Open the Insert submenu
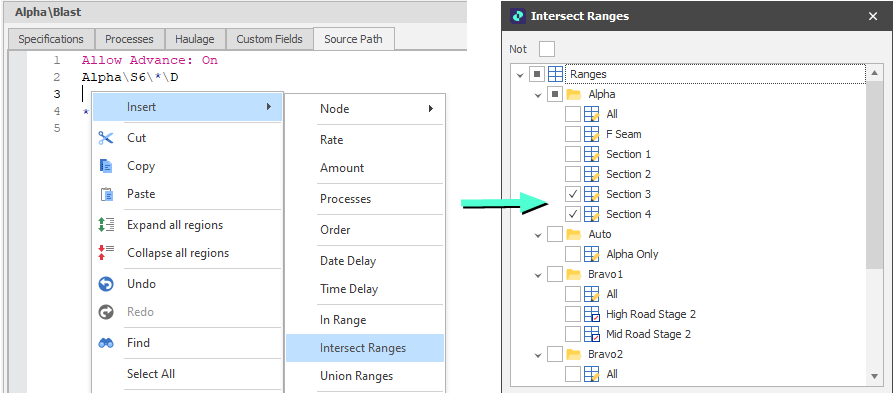The width and height of the screenshot is (896, 393). point(187,107)
